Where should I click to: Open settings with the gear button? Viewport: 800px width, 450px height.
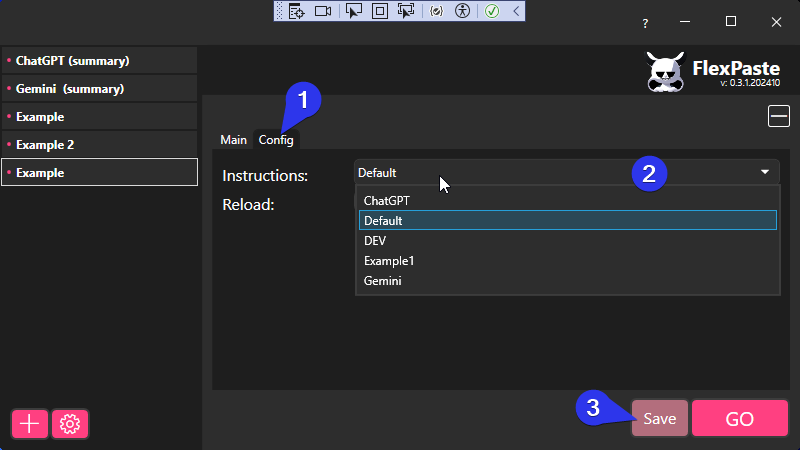click(x=70, y=424)
